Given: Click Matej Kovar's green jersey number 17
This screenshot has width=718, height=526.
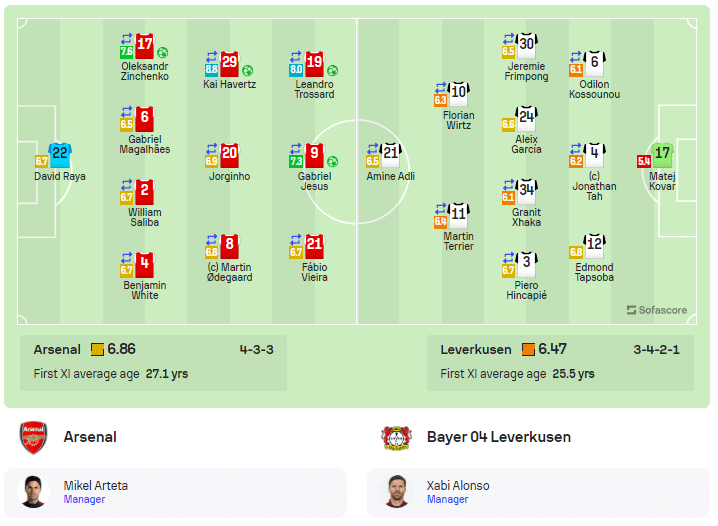Looking at the screenshot, I should 662,154.
